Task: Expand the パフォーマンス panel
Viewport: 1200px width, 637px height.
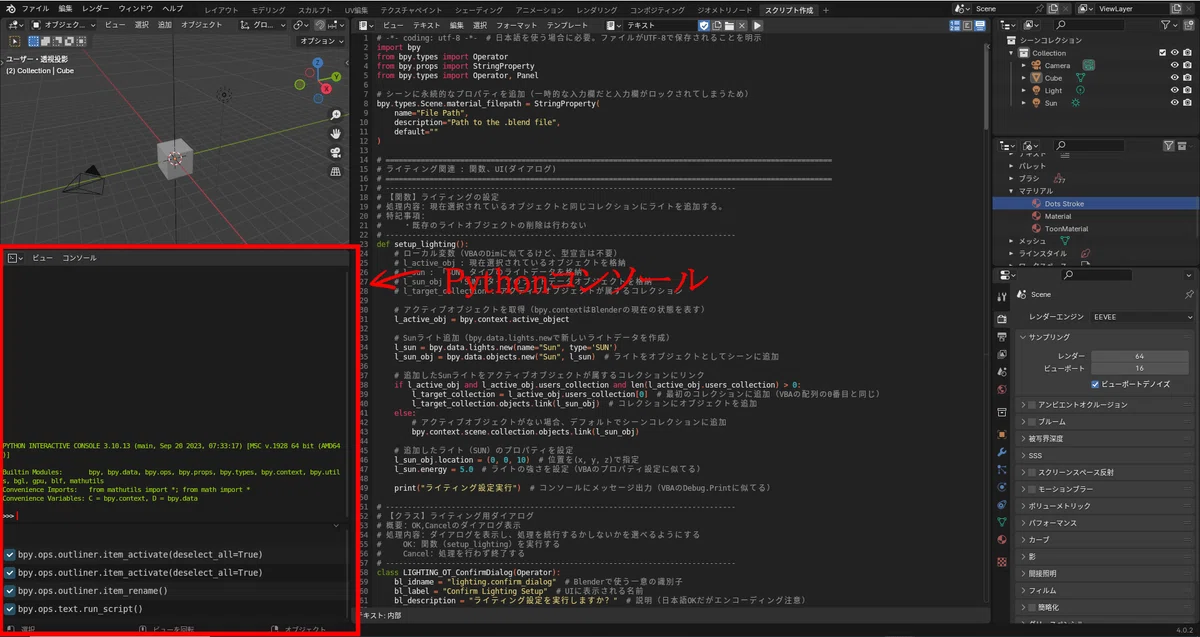Action: coord(1107,523)
